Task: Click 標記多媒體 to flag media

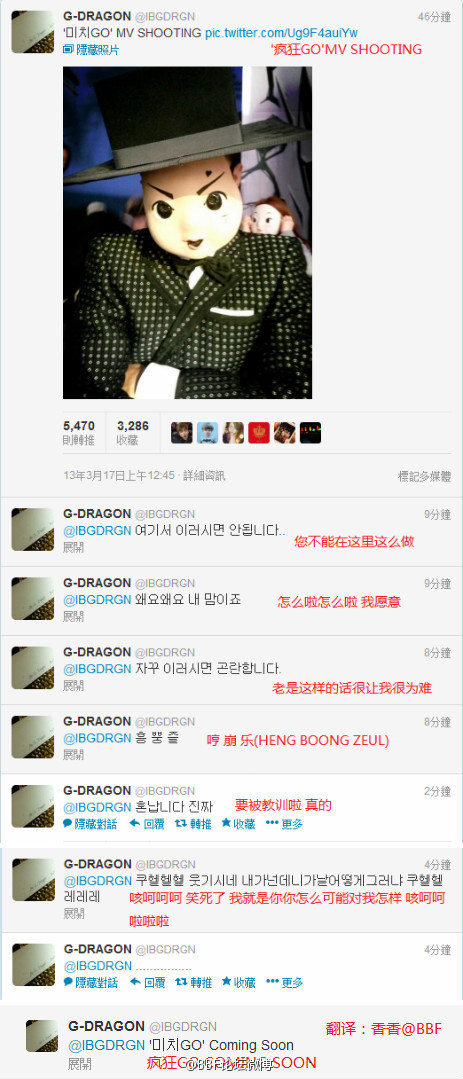Action: (x=424, y=476)
